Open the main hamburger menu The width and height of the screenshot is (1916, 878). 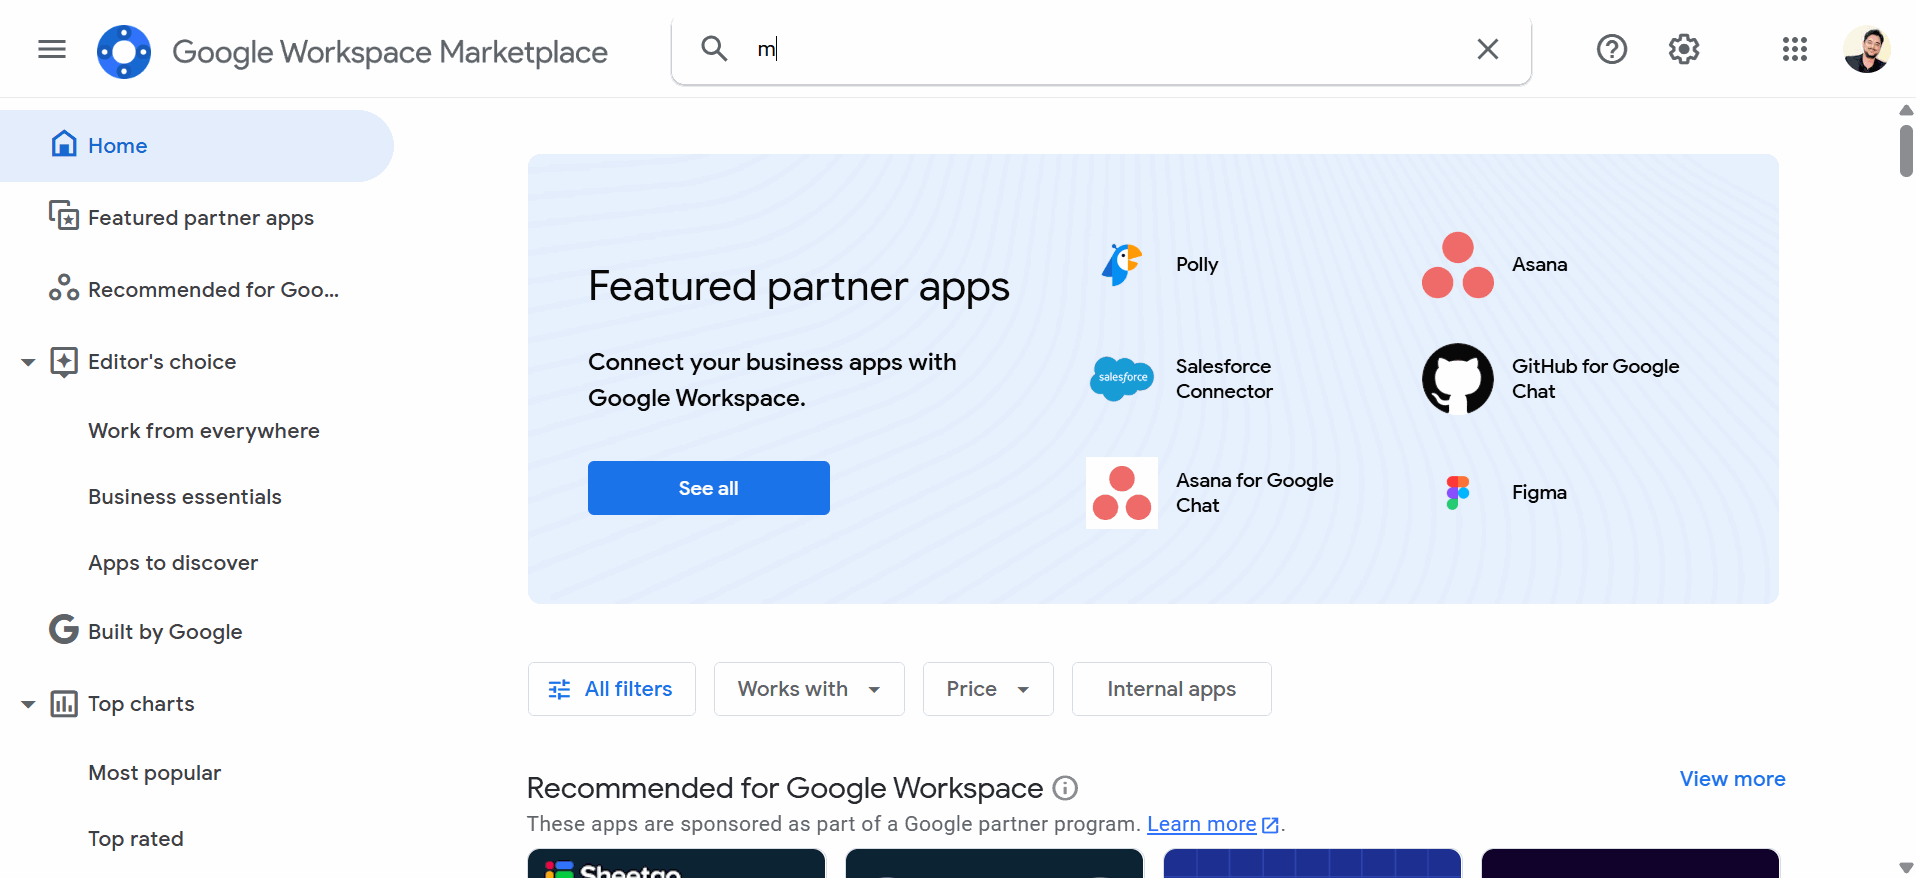[x=52, y=49]
